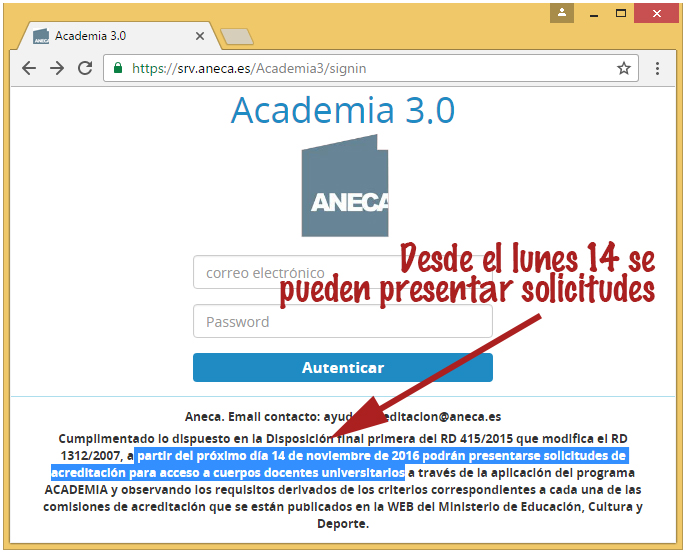Focus the Password field
Image resolution: width=686 pixels, height=553 pixels.
(343, 321)
